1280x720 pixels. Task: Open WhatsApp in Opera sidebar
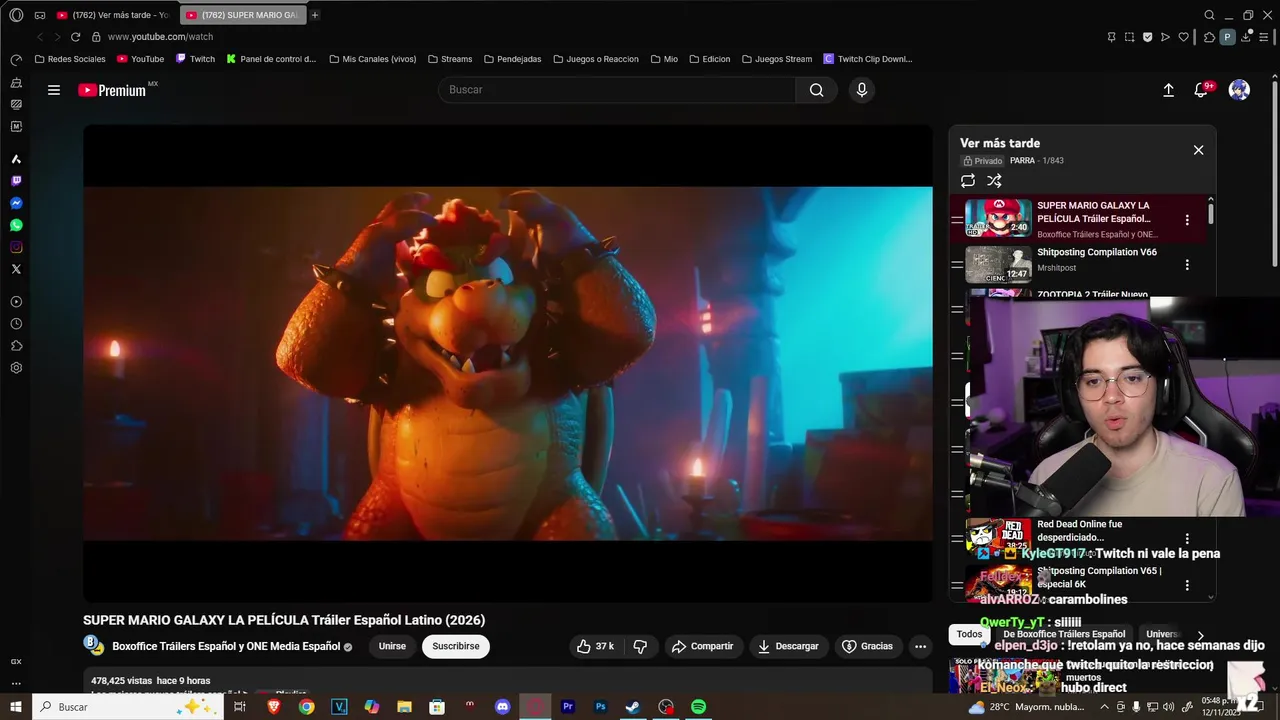tap(16, 225)
